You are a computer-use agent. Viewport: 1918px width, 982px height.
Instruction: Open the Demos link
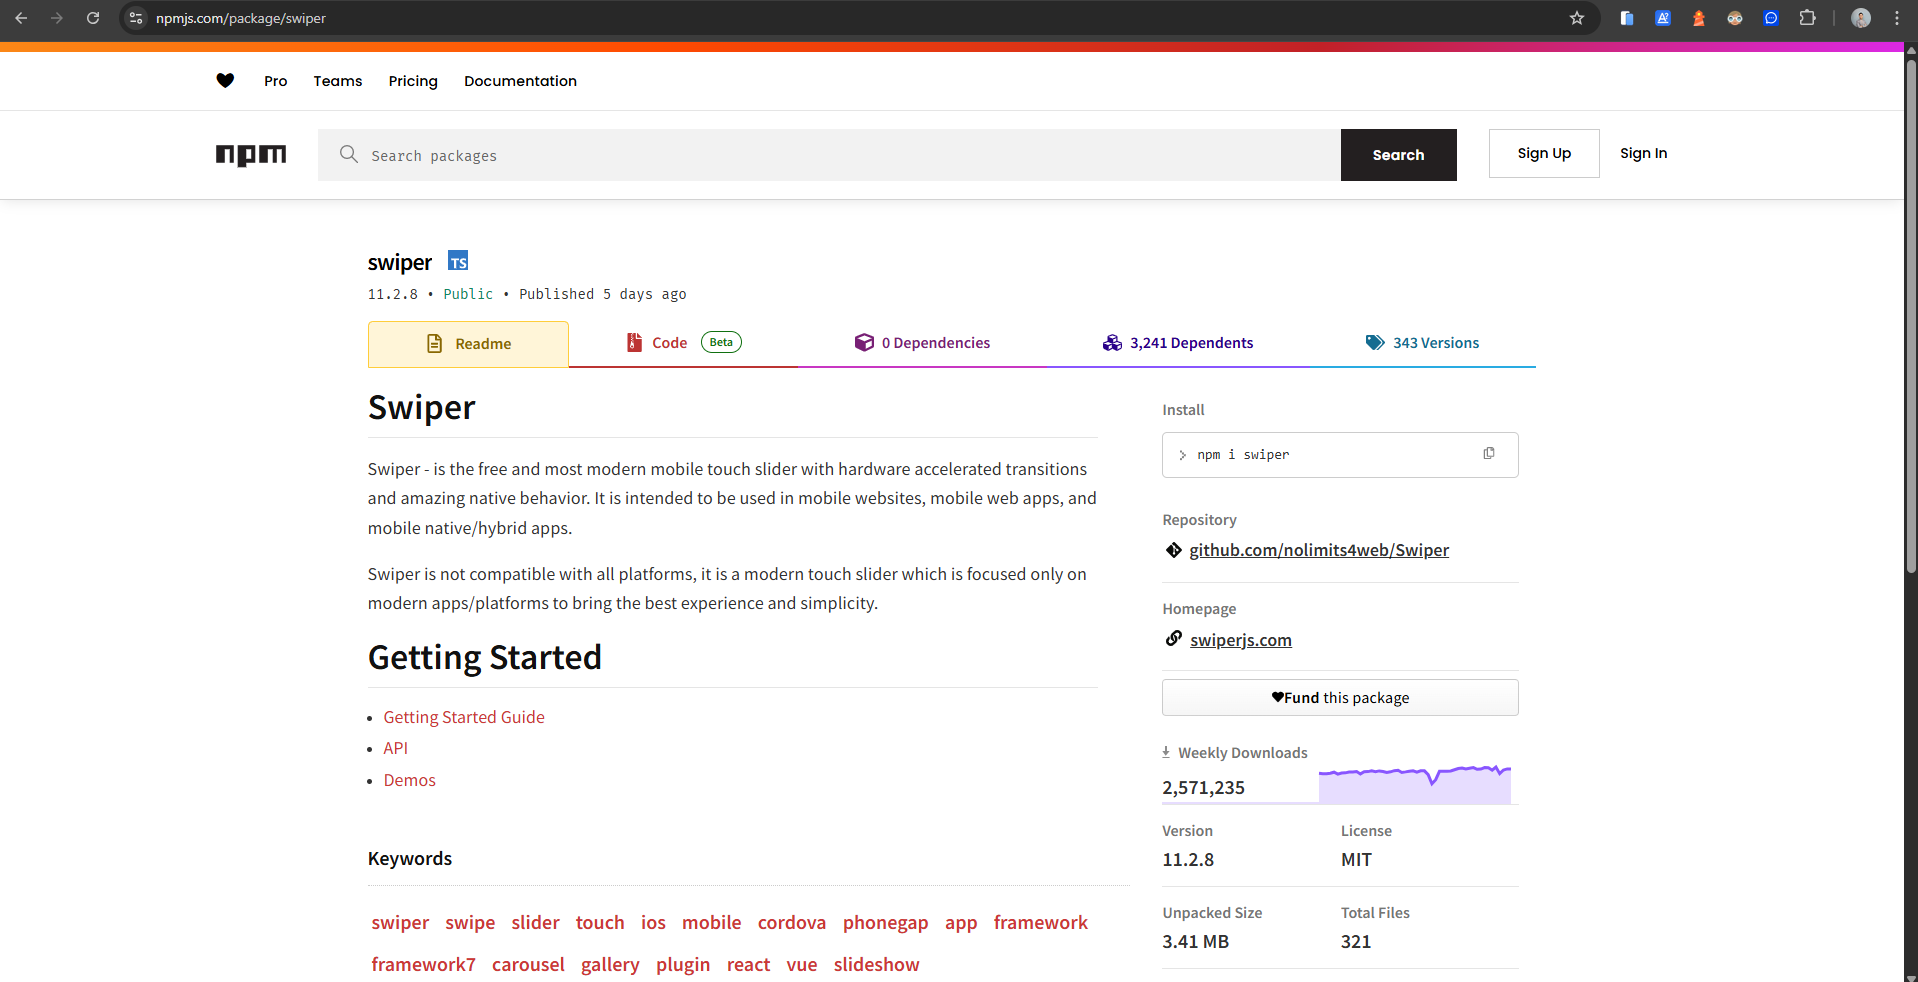(410, 780)
